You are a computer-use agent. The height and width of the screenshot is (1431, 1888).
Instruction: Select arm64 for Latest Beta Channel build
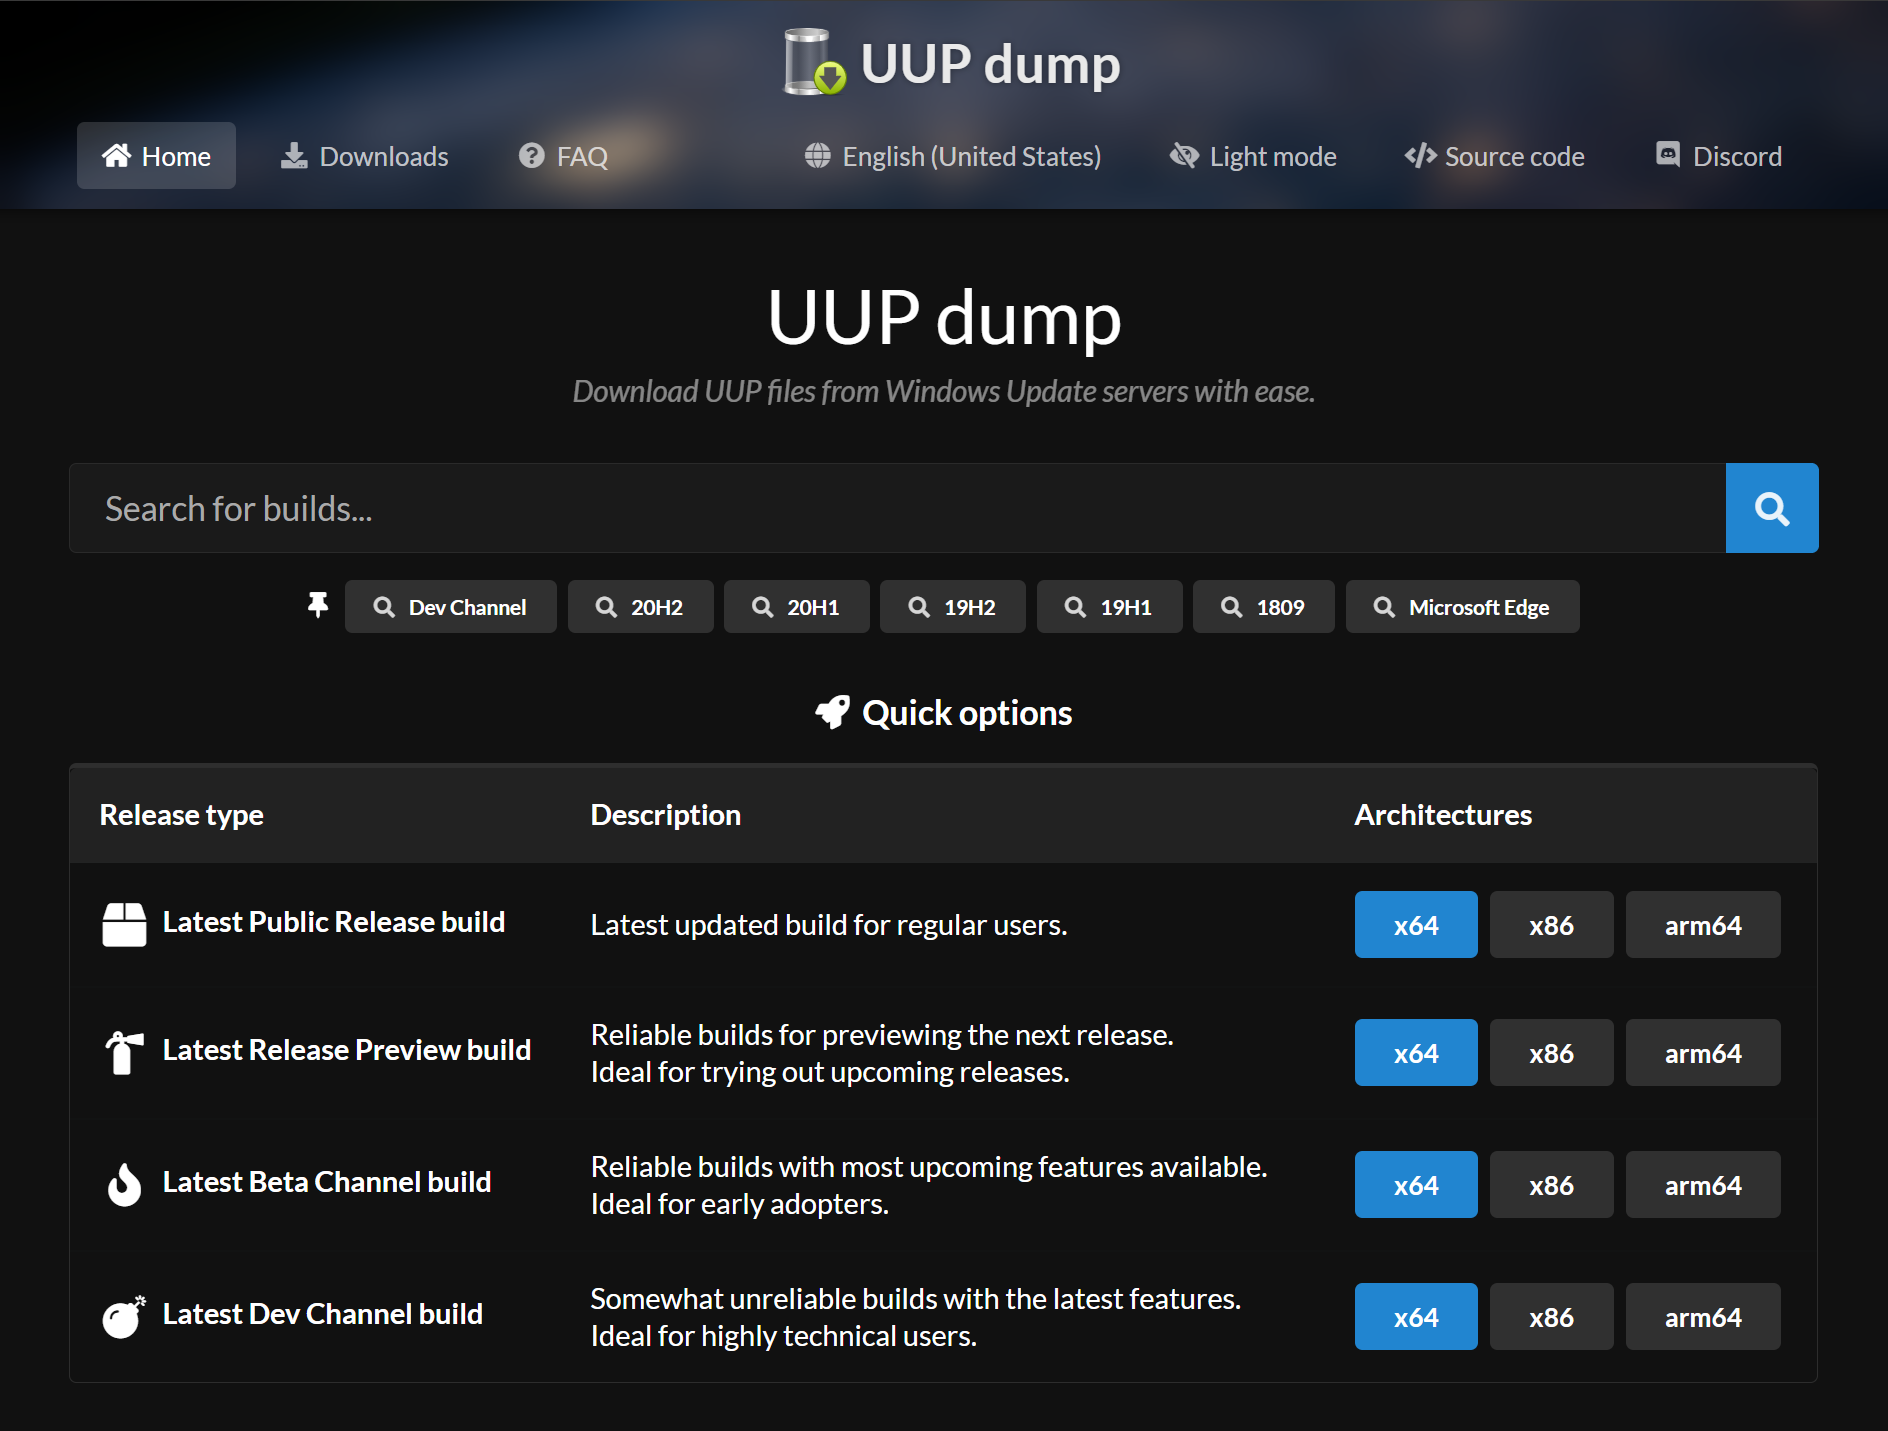[1703, 1185]
